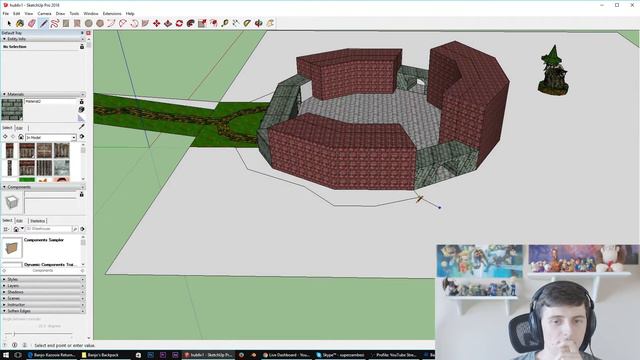The width and height of the screenshot is (640, 360).
Task: Open the Window menu
Action: [x=91, y=13]
